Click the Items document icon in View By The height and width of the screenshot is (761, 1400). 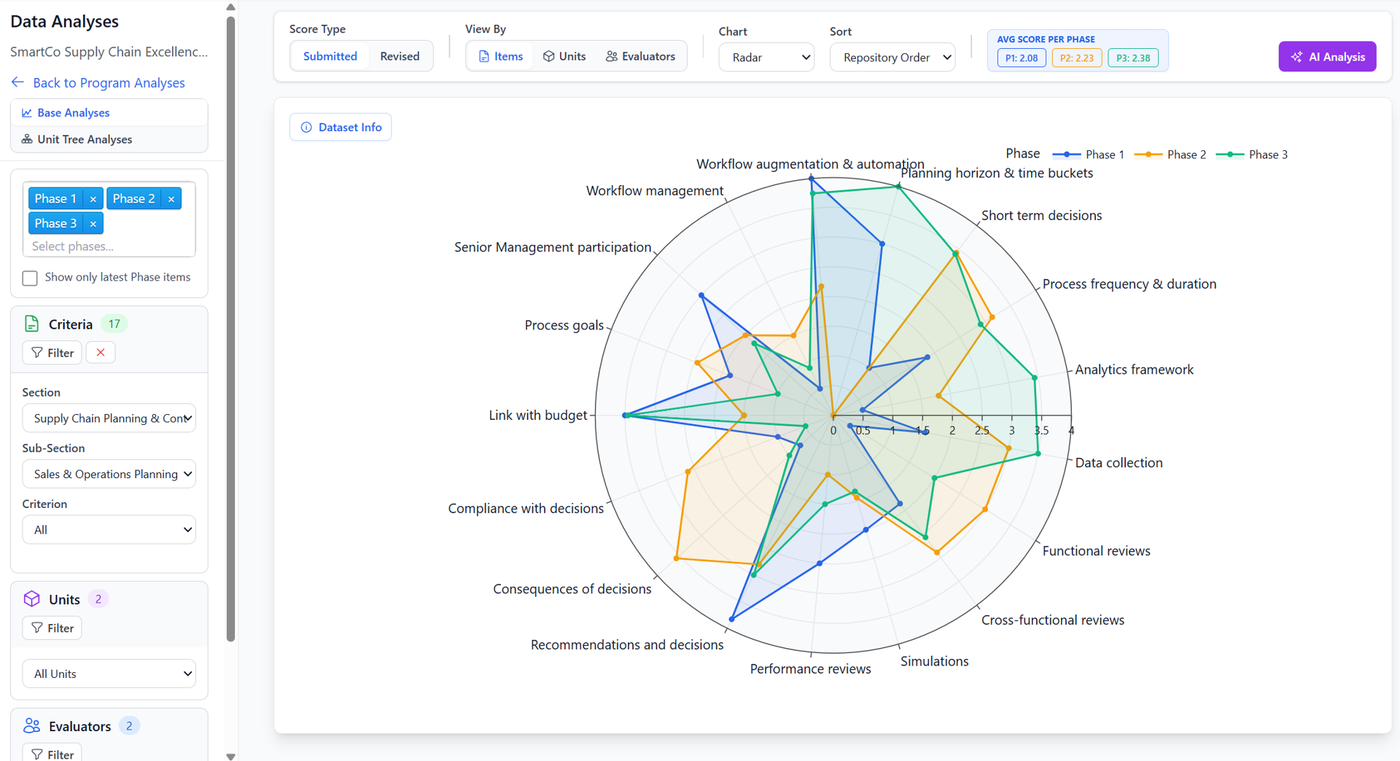pos(484,57)
